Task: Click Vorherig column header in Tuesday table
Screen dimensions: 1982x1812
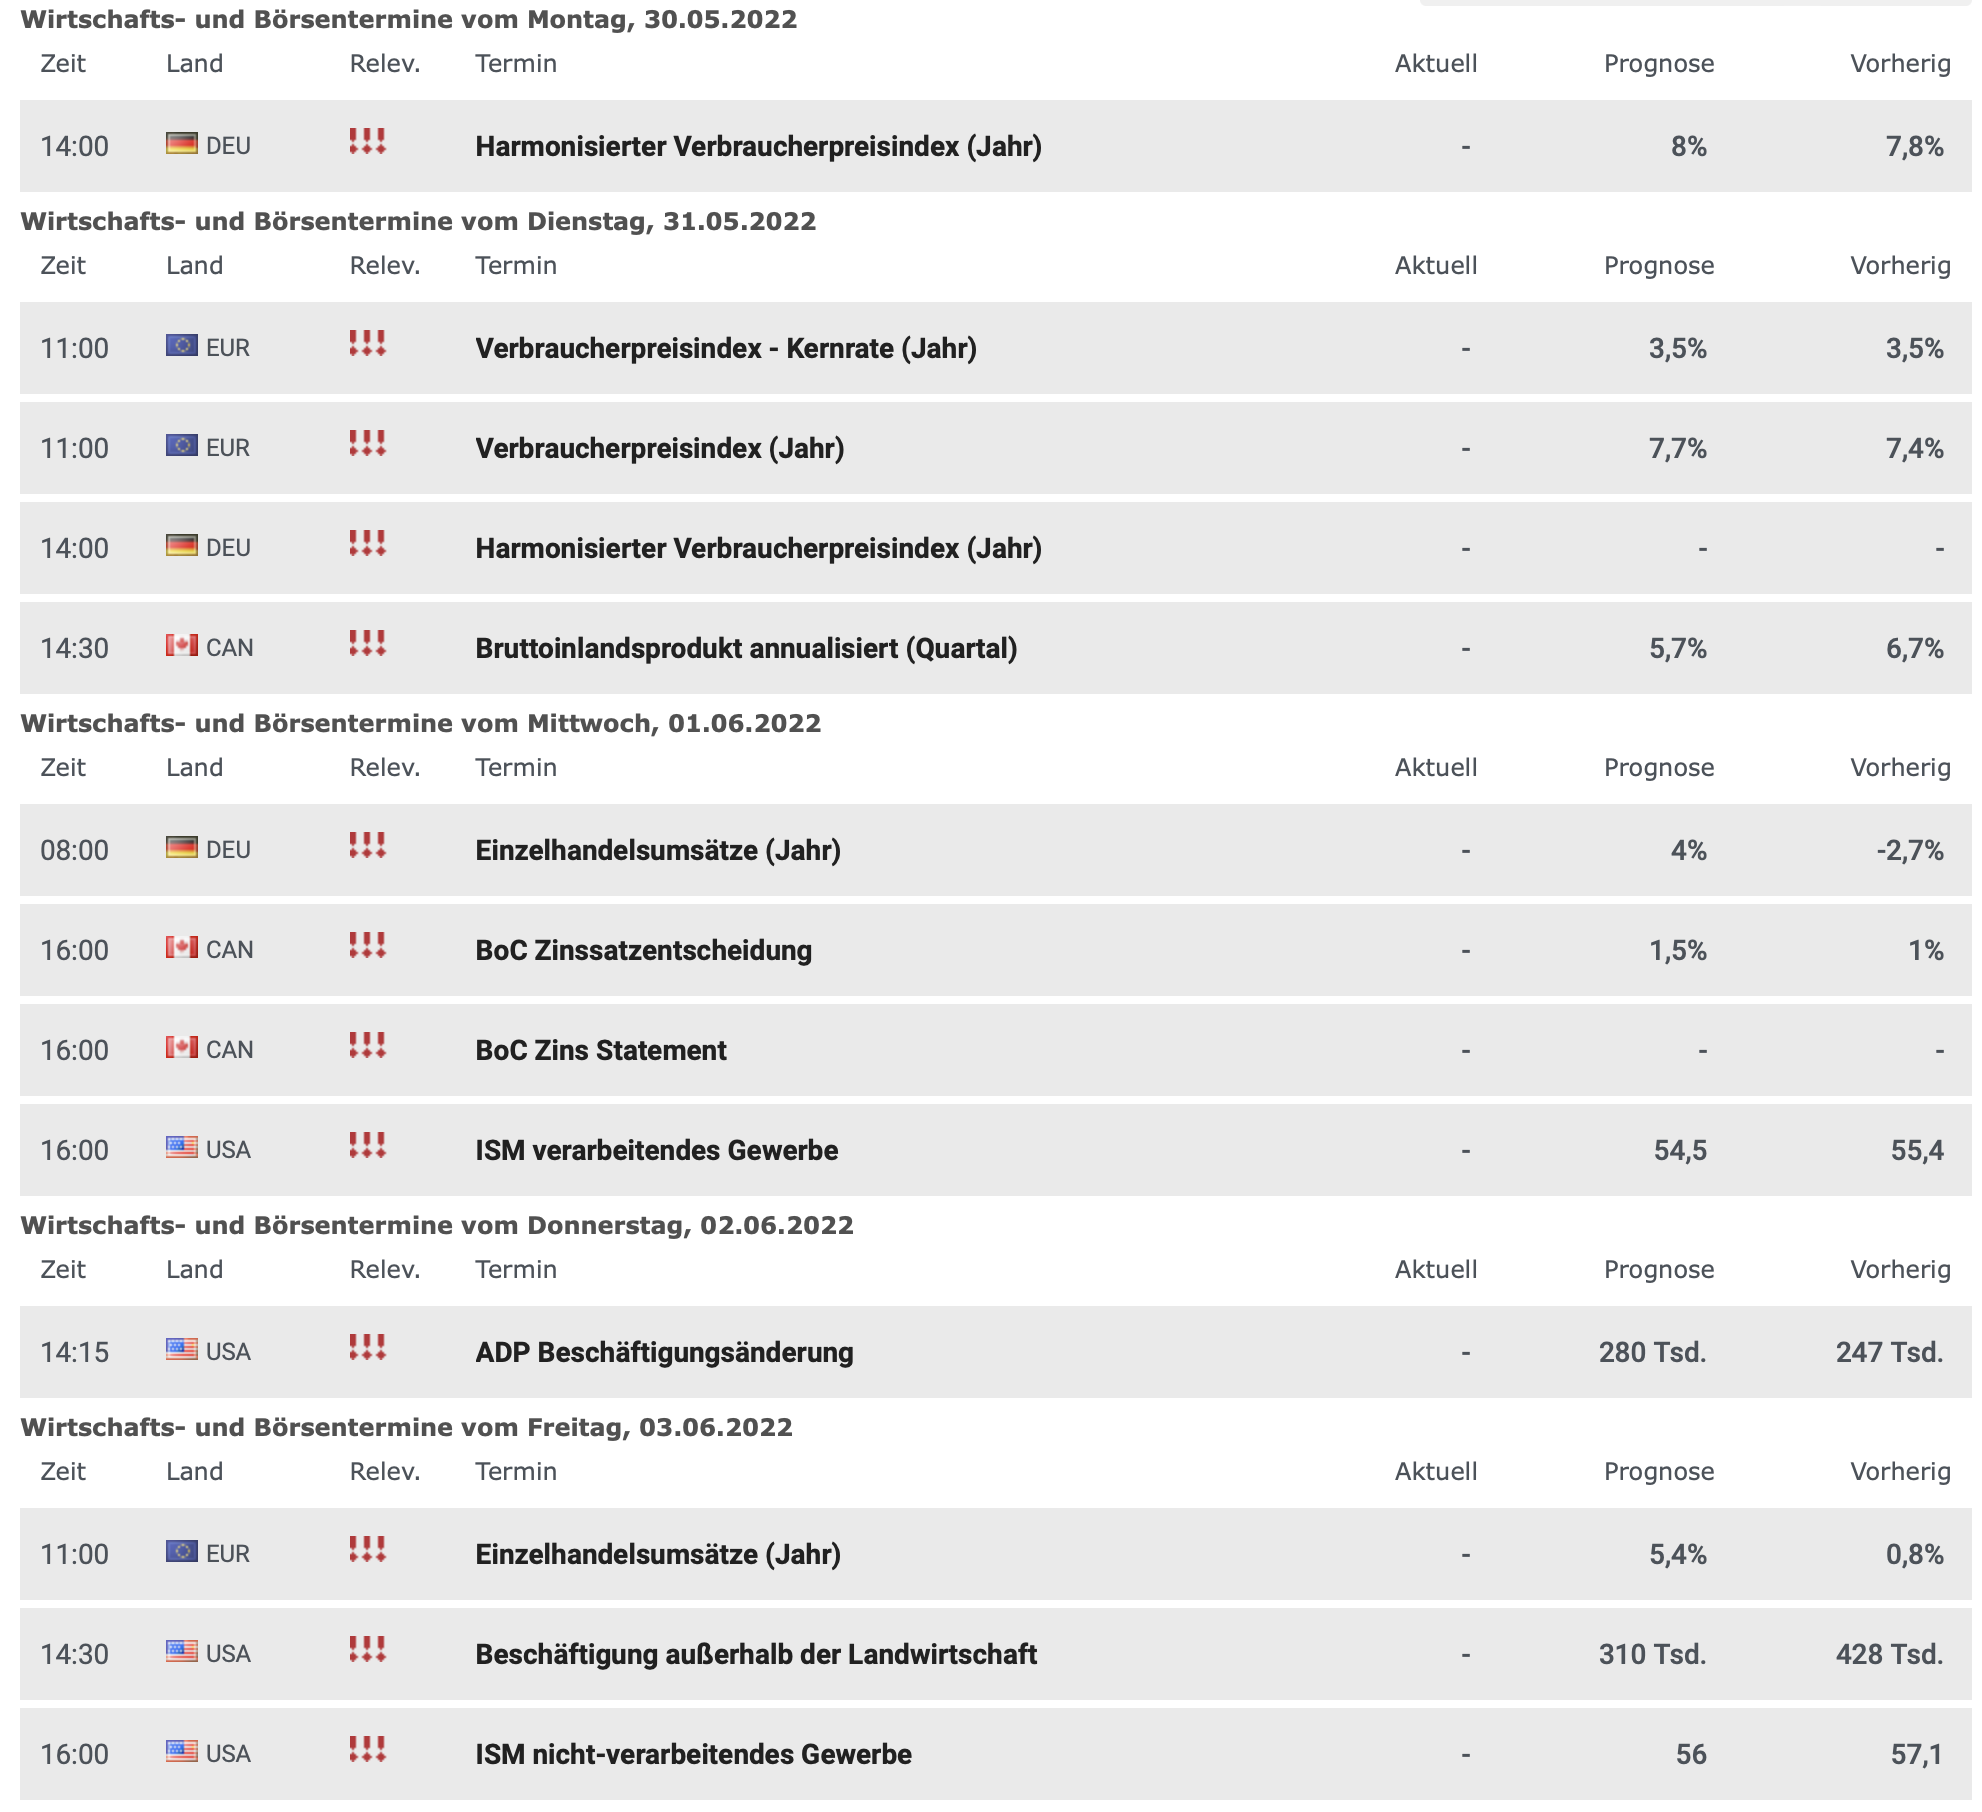Action: tap(1900, 266)
